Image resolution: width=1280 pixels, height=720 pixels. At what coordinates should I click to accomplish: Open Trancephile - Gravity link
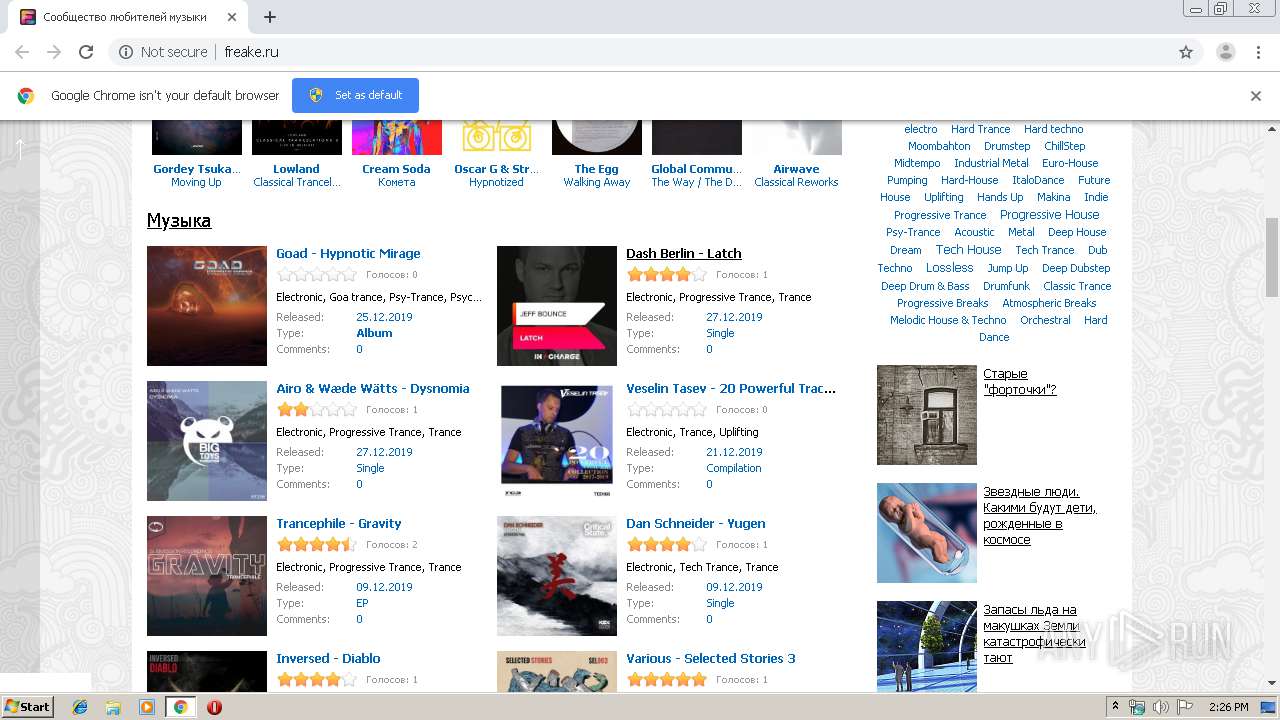pyautogui.click(x=339, y=524)
